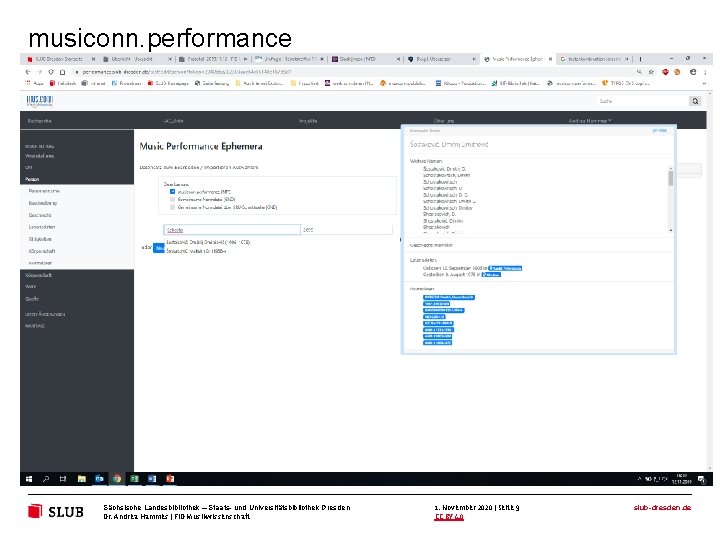Viewport: 720px width, 540px height.
Task: Select Normdaten in the Person submenu
Action: point(40,263)
